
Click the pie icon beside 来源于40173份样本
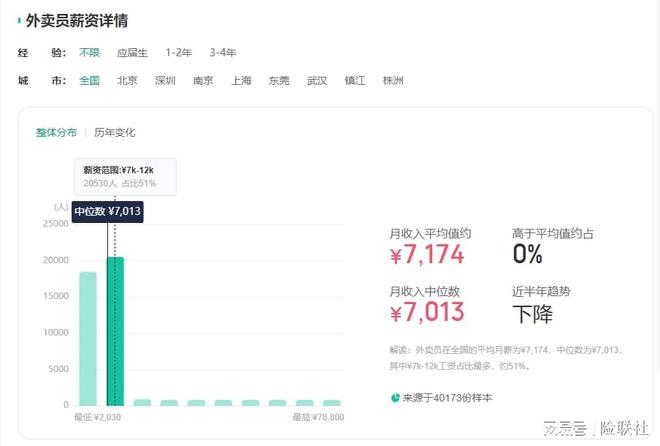395,398
